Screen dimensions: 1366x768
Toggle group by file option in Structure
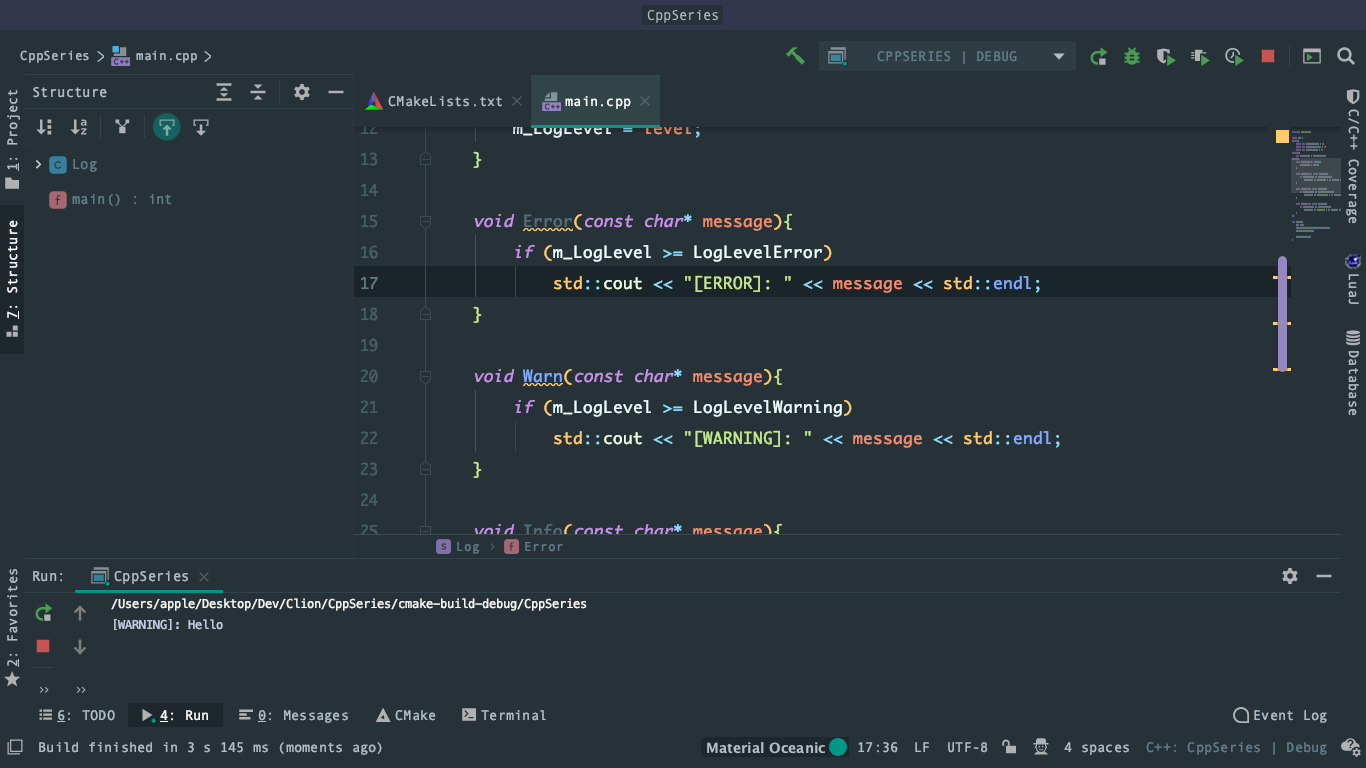tap(122, 127)
